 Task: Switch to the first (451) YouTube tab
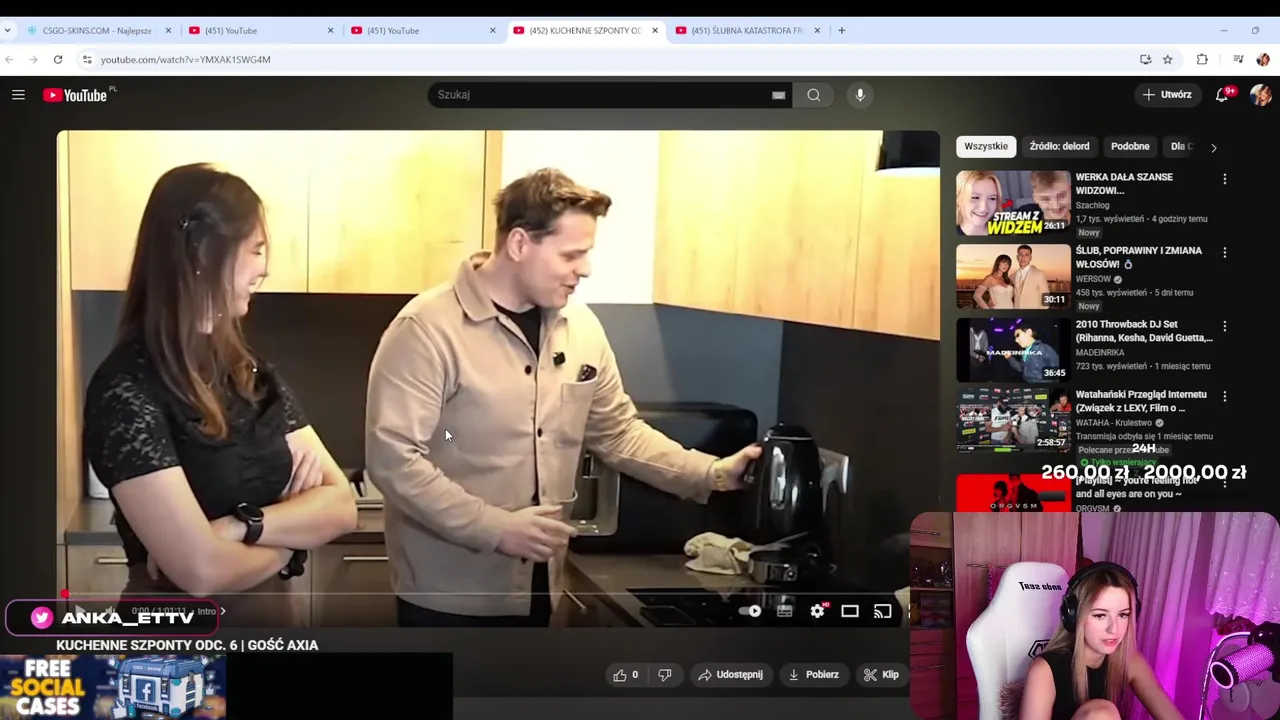260,30
